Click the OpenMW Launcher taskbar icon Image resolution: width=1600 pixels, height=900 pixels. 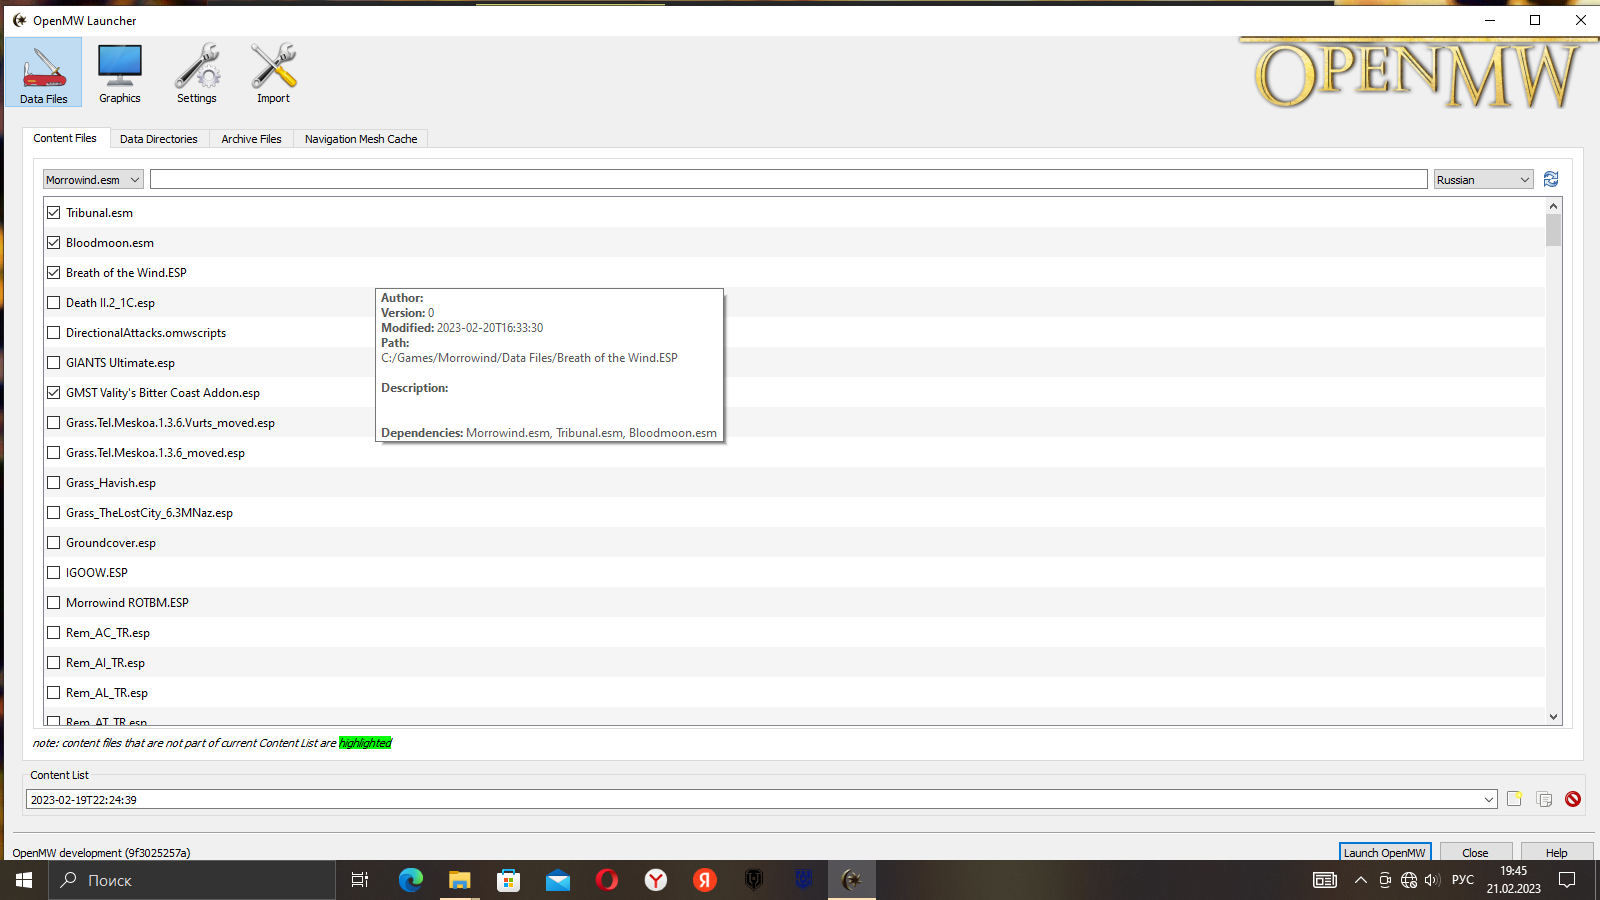pos(852,880)
